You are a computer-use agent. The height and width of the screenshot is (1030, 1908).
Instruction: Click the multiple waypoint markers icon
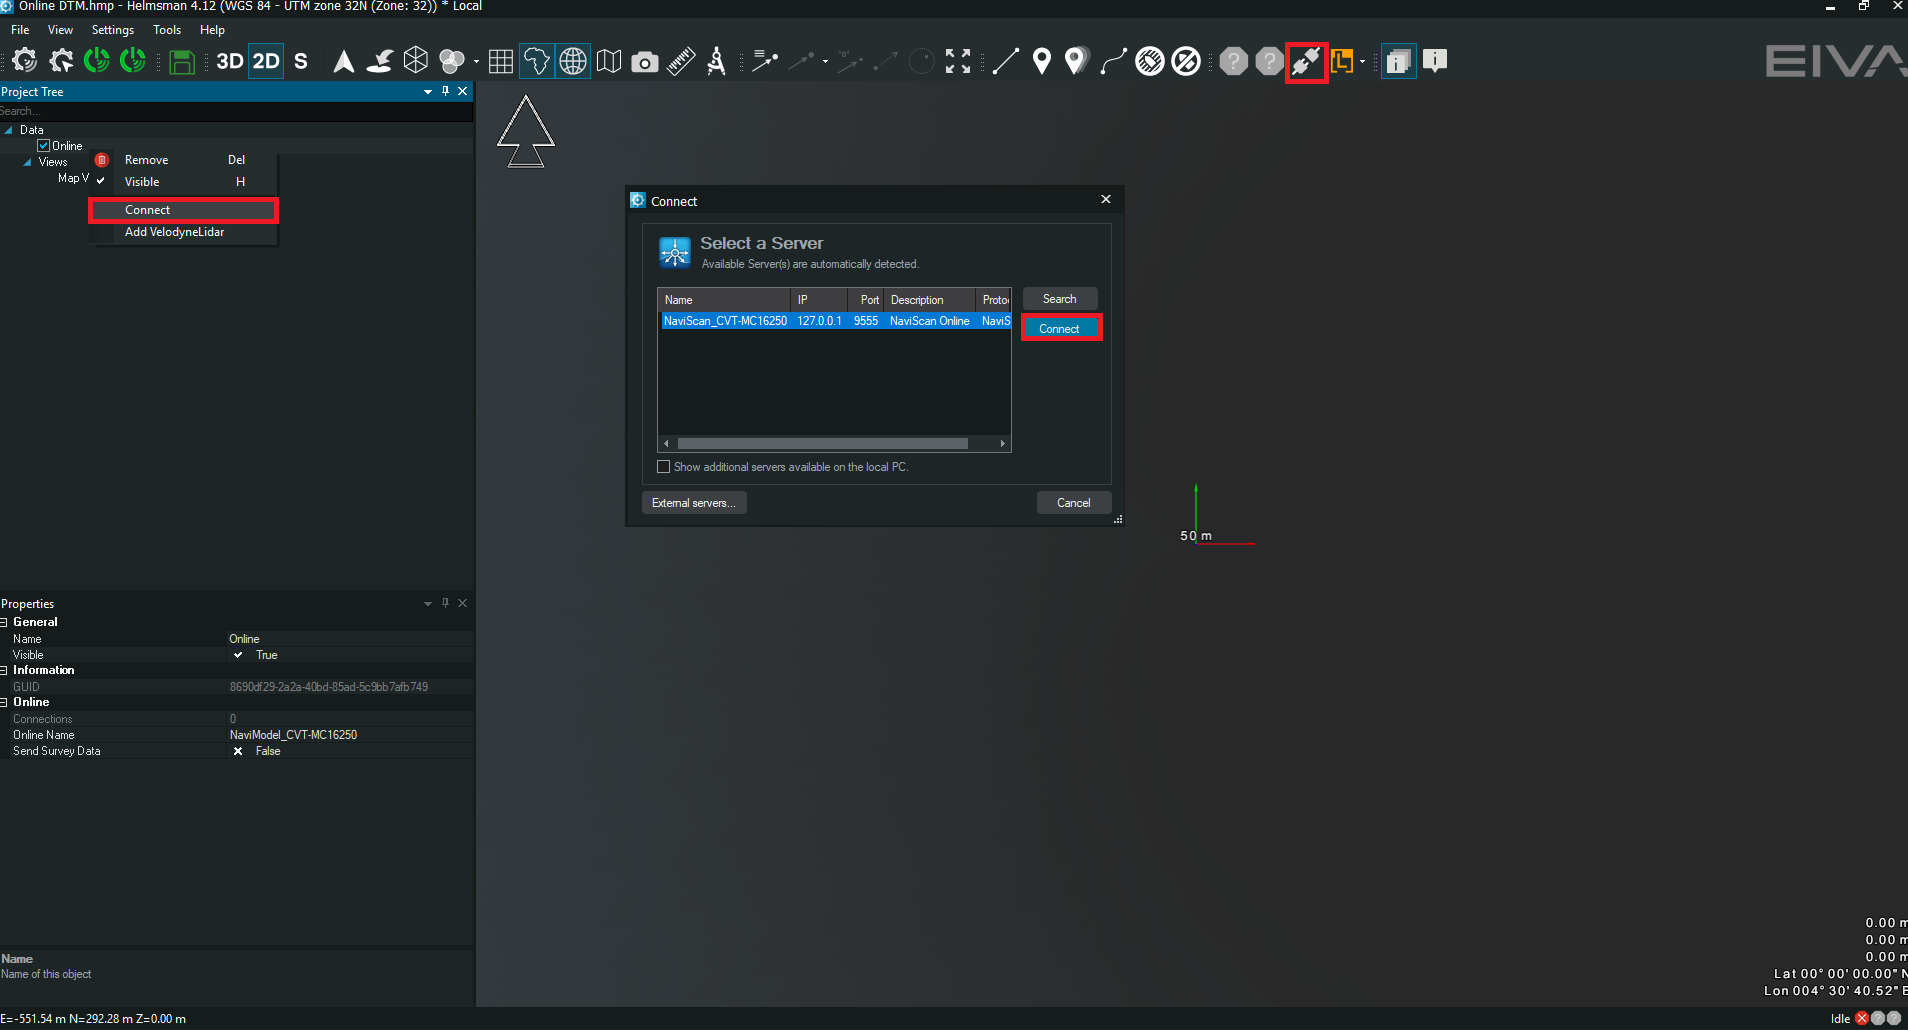point(1076,62)
